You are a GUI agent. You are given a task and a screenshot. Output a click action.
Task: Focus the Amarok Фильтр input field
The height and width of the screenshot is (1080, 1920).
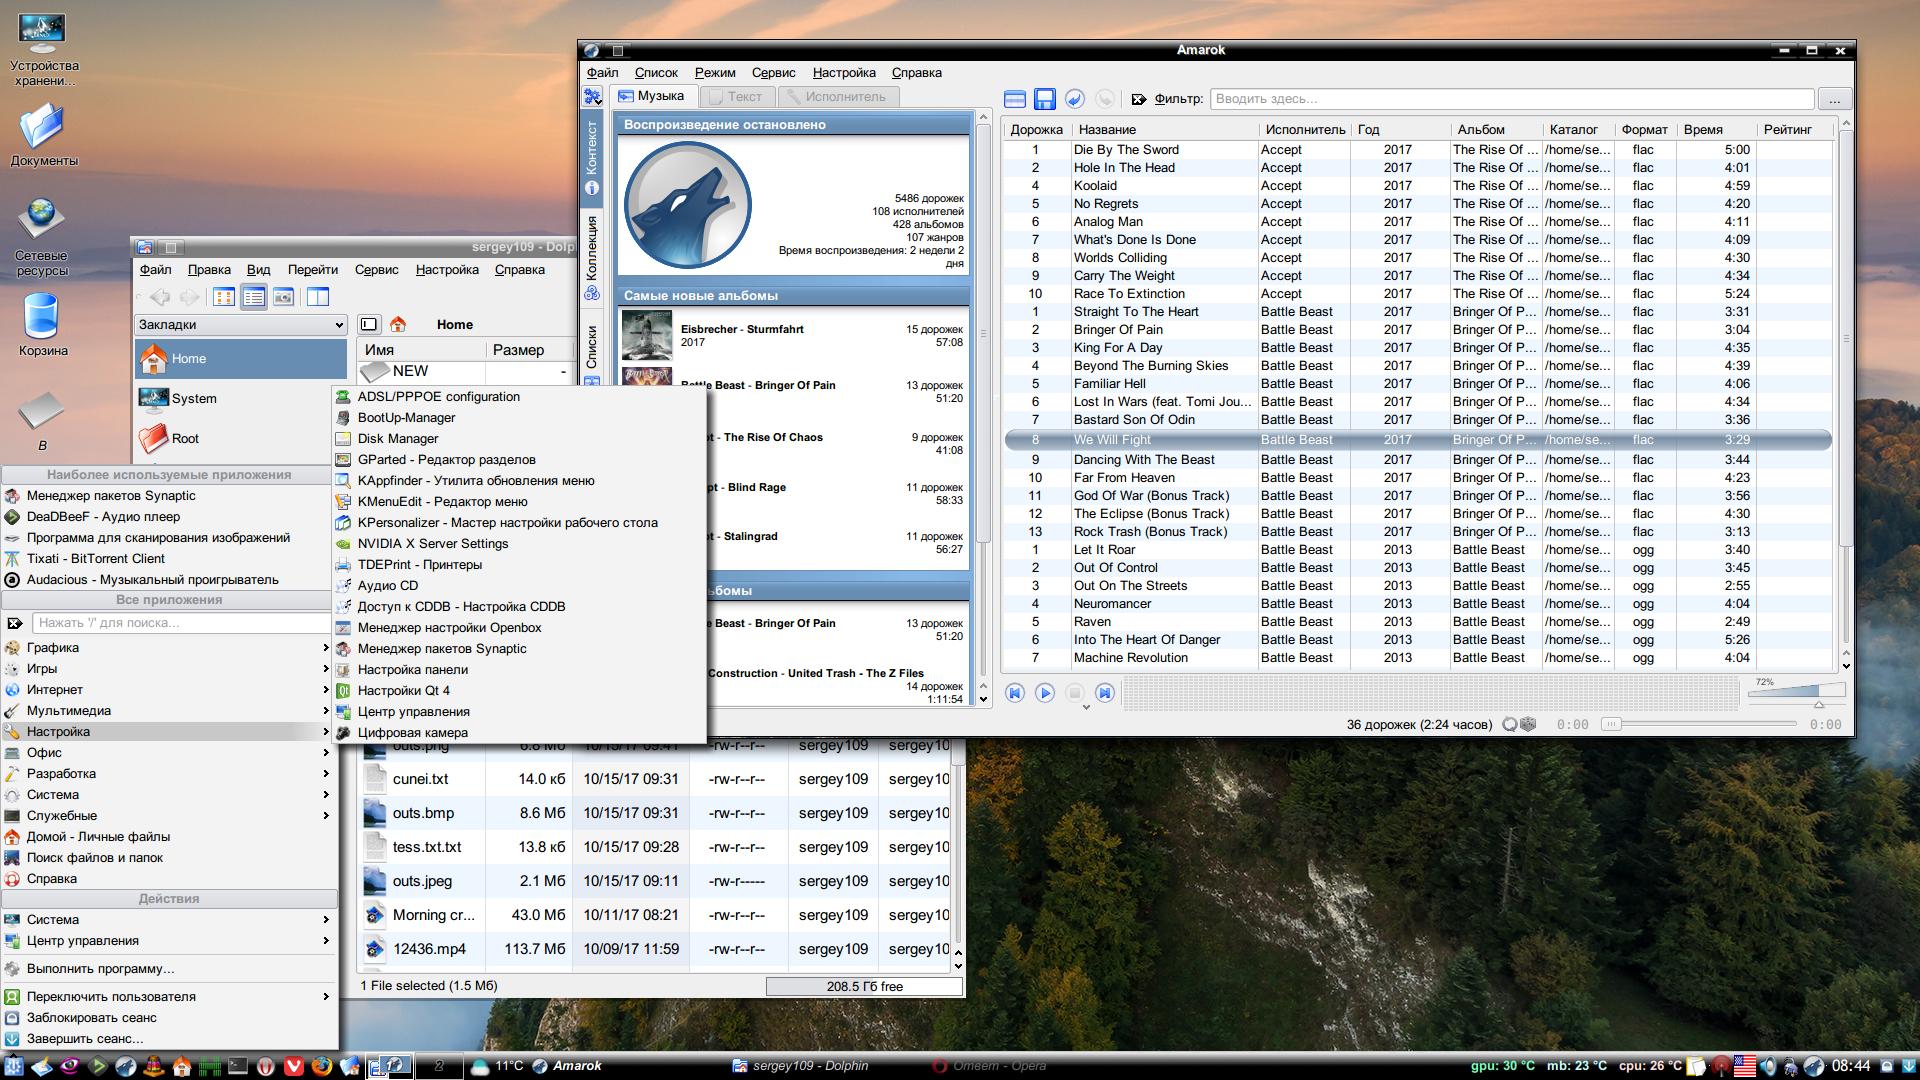coord(1511,99)
